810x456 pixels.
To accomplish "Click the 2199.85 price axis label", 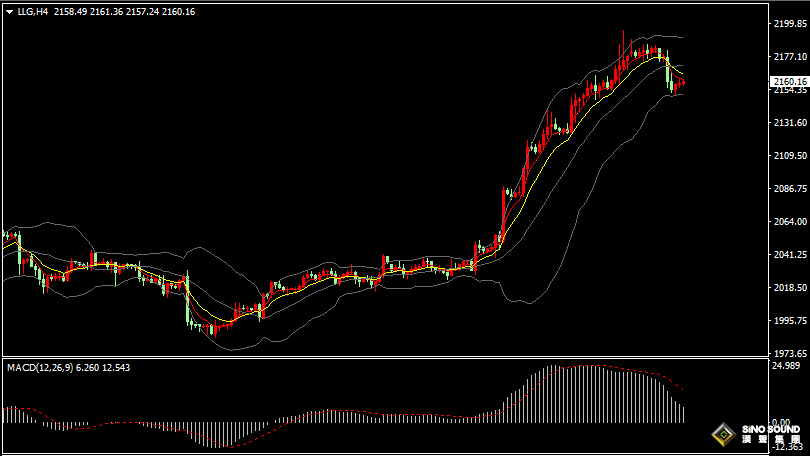I will click(x=789, y=22).
